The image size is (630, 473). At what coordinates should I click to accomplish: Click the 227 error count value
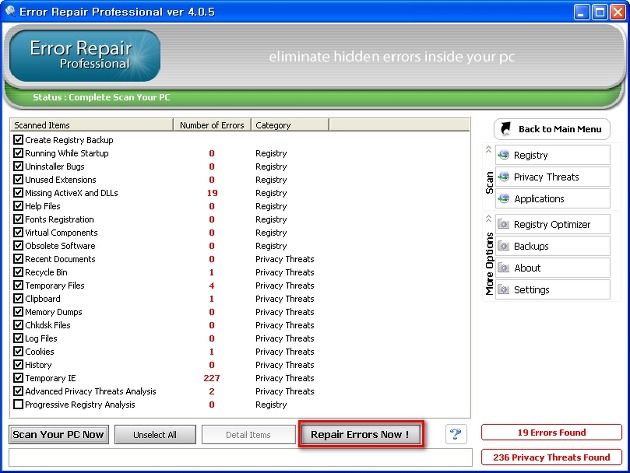212,378
